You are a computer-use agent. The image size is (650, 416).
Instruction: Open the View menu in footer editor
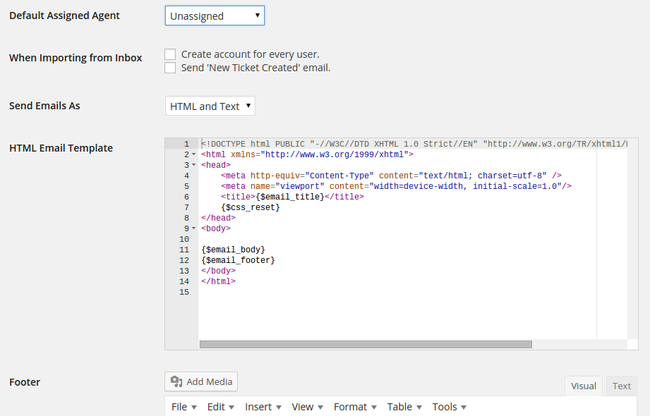307,407
